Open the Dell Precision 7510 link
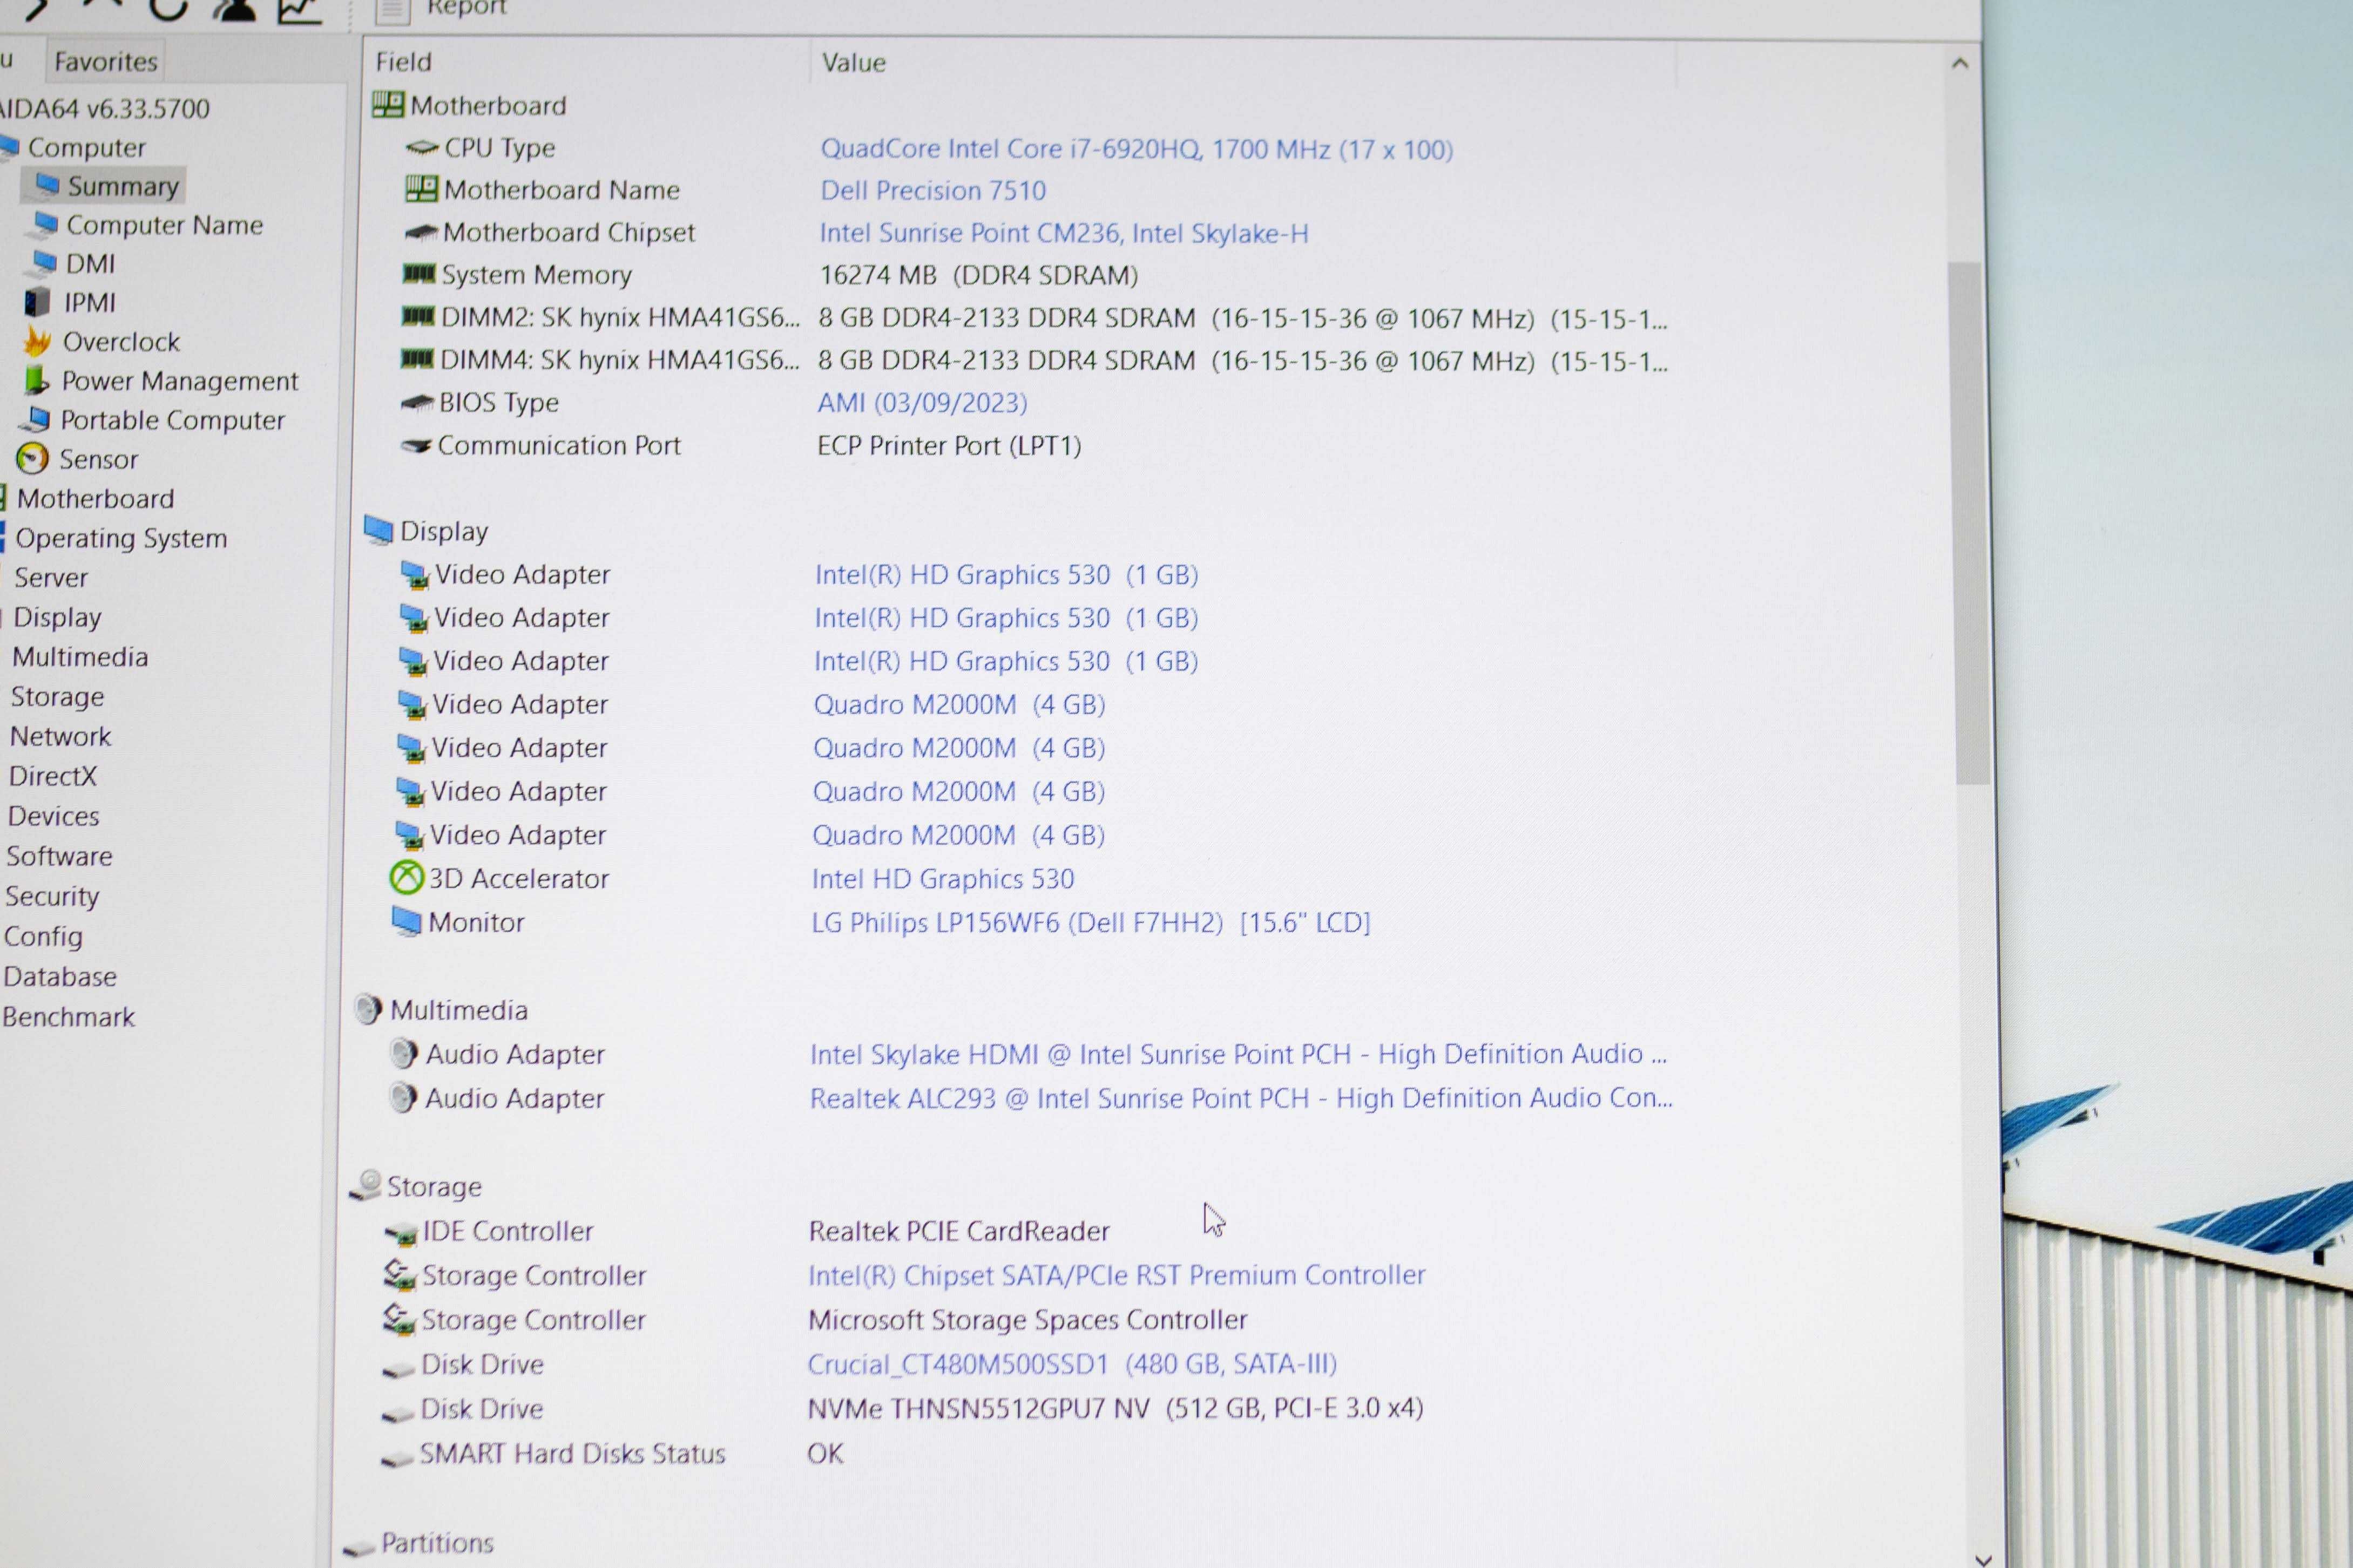Screen dimensions: 2353x1568 [933, 190]
